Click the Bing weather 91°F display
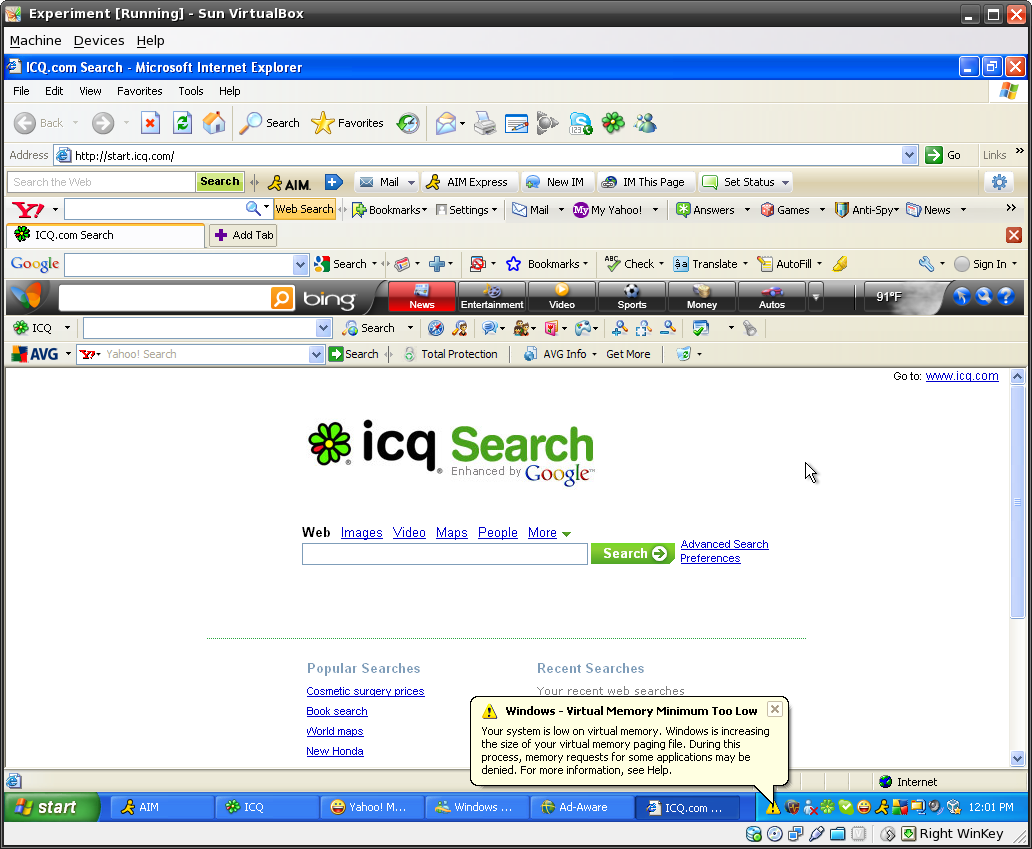 click(889, 297)
